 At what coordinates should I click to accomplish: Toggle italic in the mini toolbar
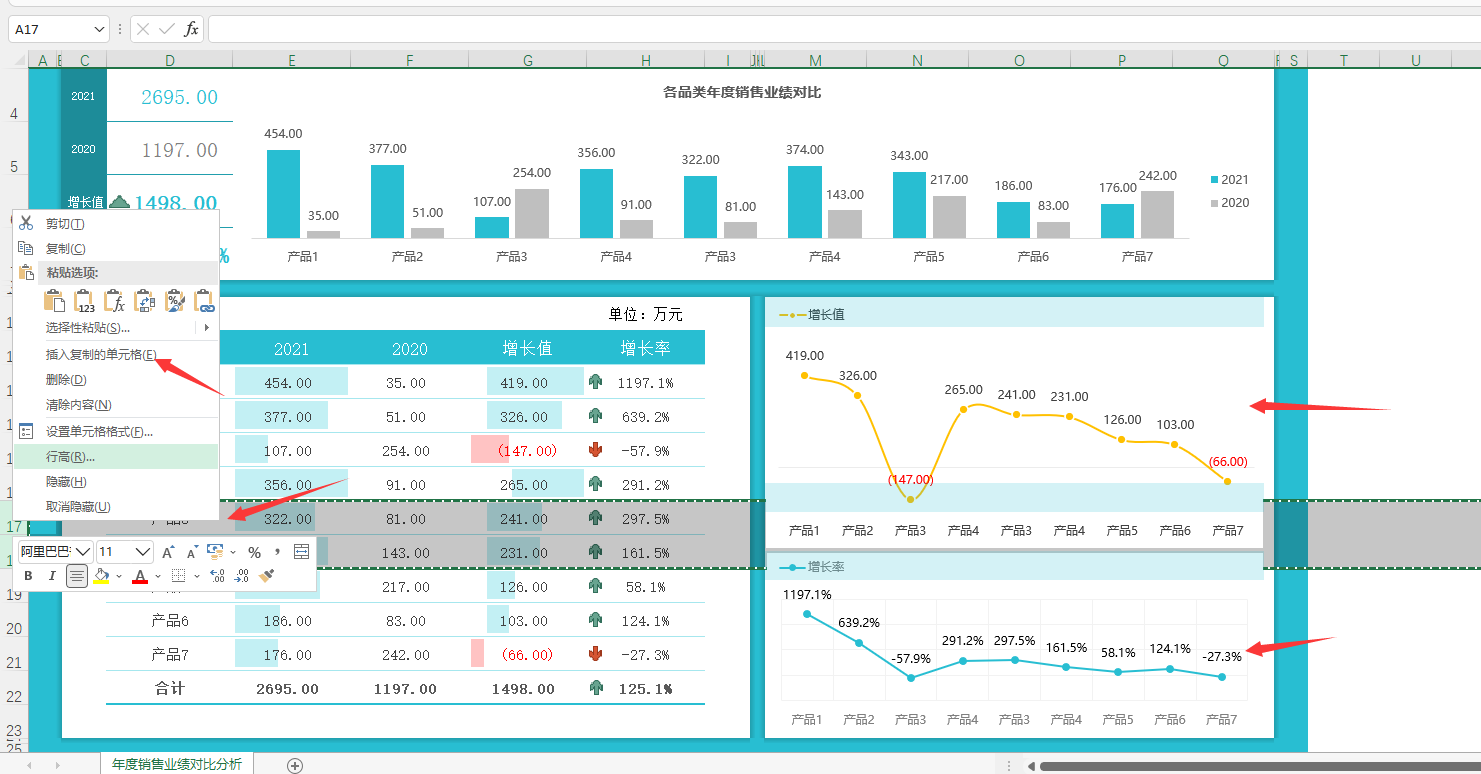pos(52,576)
